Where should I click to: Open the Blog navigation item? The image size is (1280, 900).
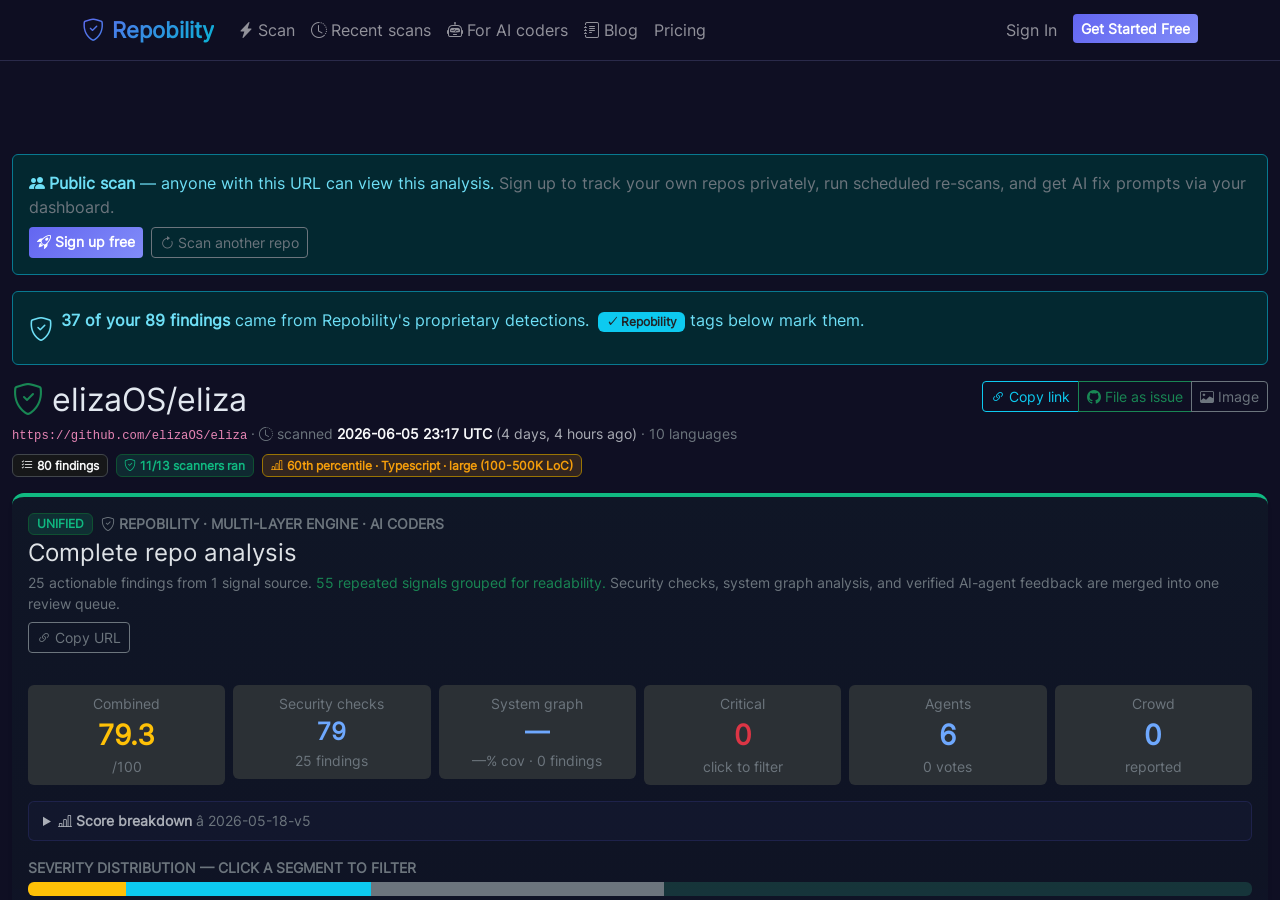click(x=611, y=30)
